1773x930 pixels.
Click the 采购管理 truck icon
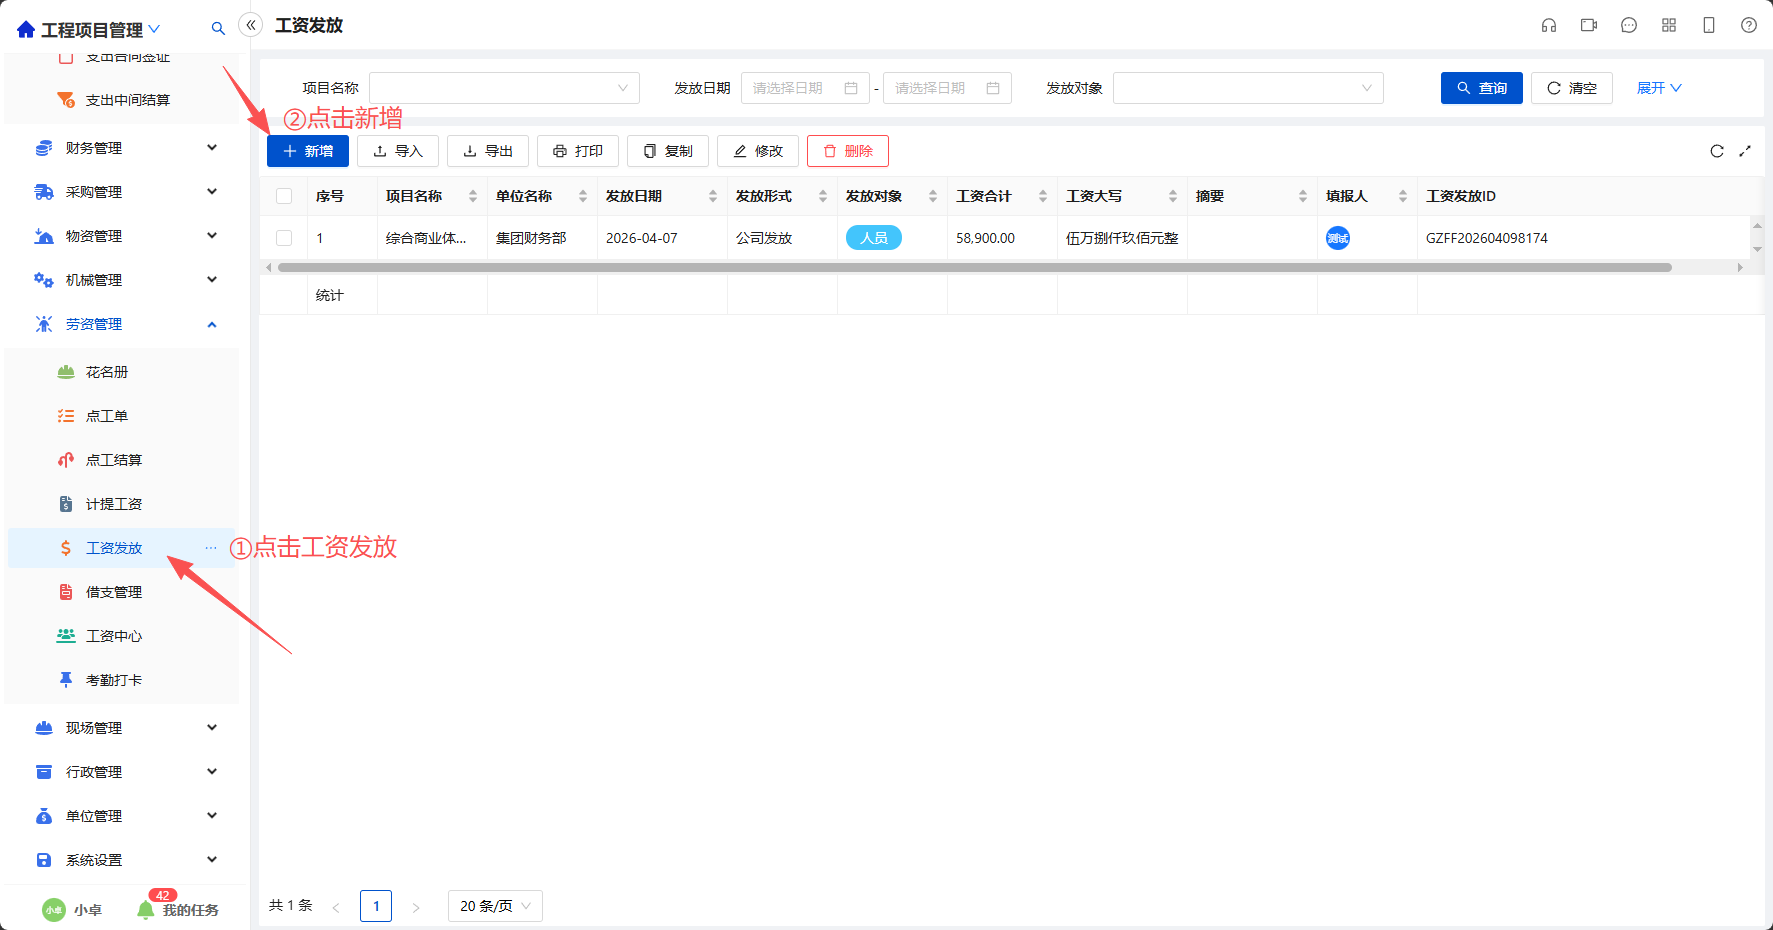coord(44,192)
